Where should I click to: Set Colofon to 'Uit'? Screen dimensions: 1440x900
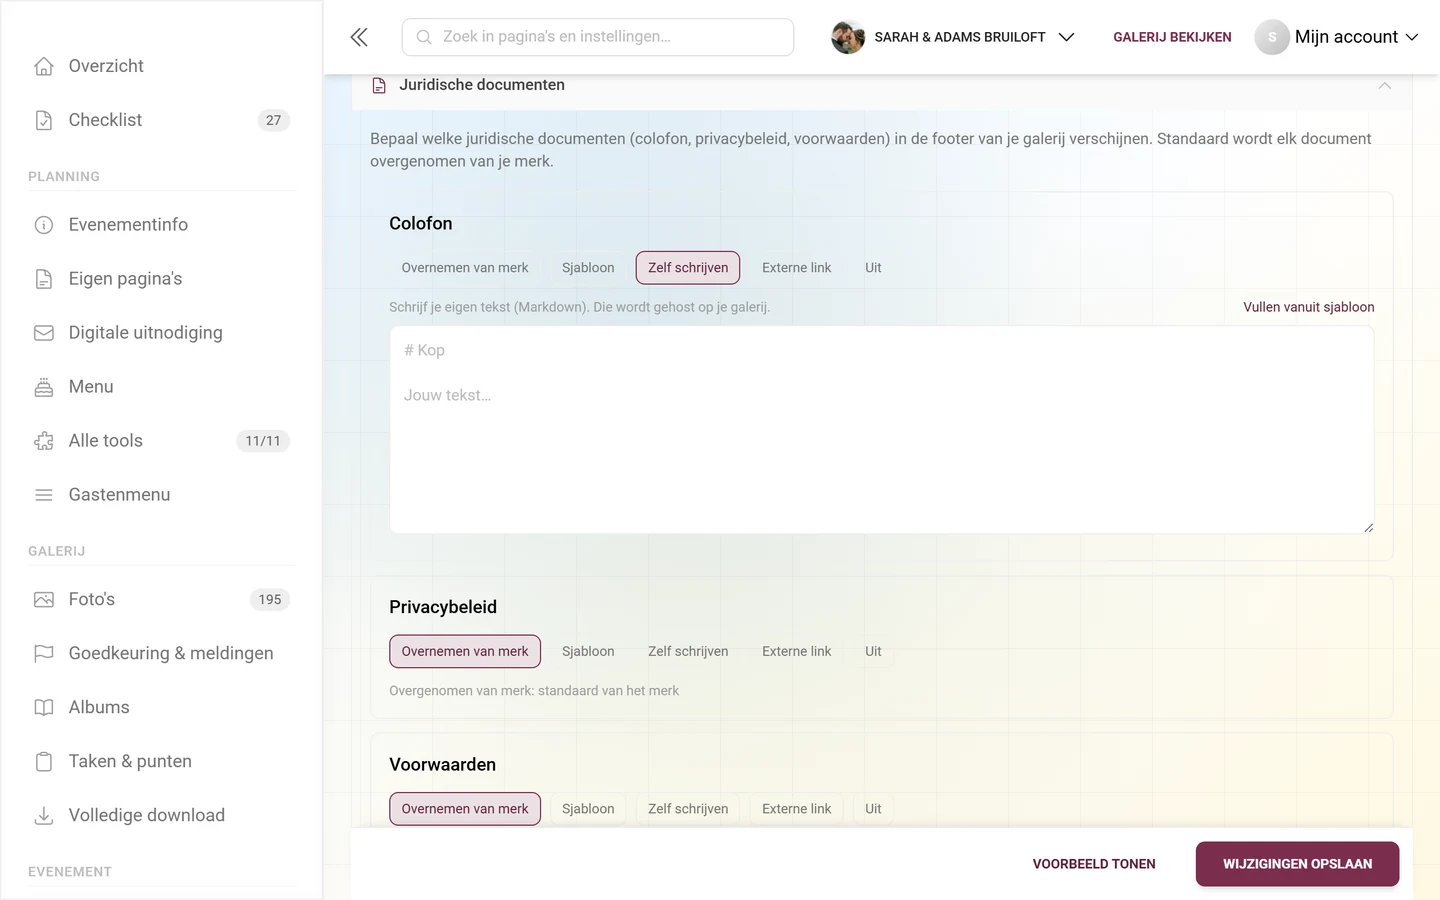(x=873, y=268)
